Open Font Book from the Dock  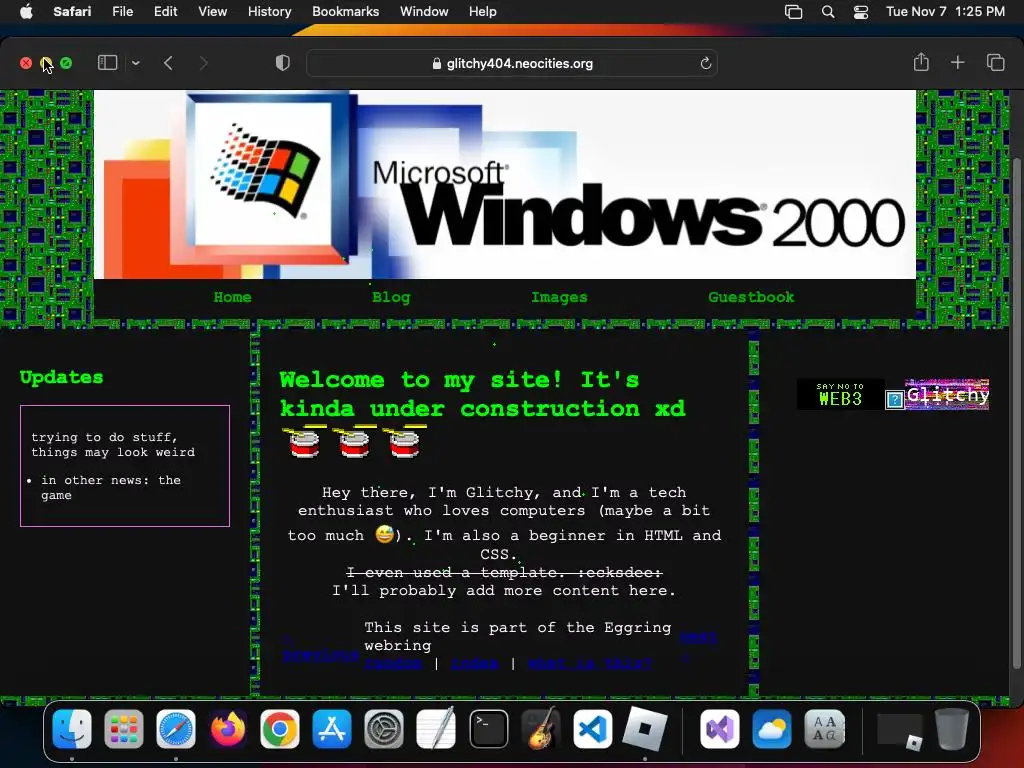click(x=824, y=729)
